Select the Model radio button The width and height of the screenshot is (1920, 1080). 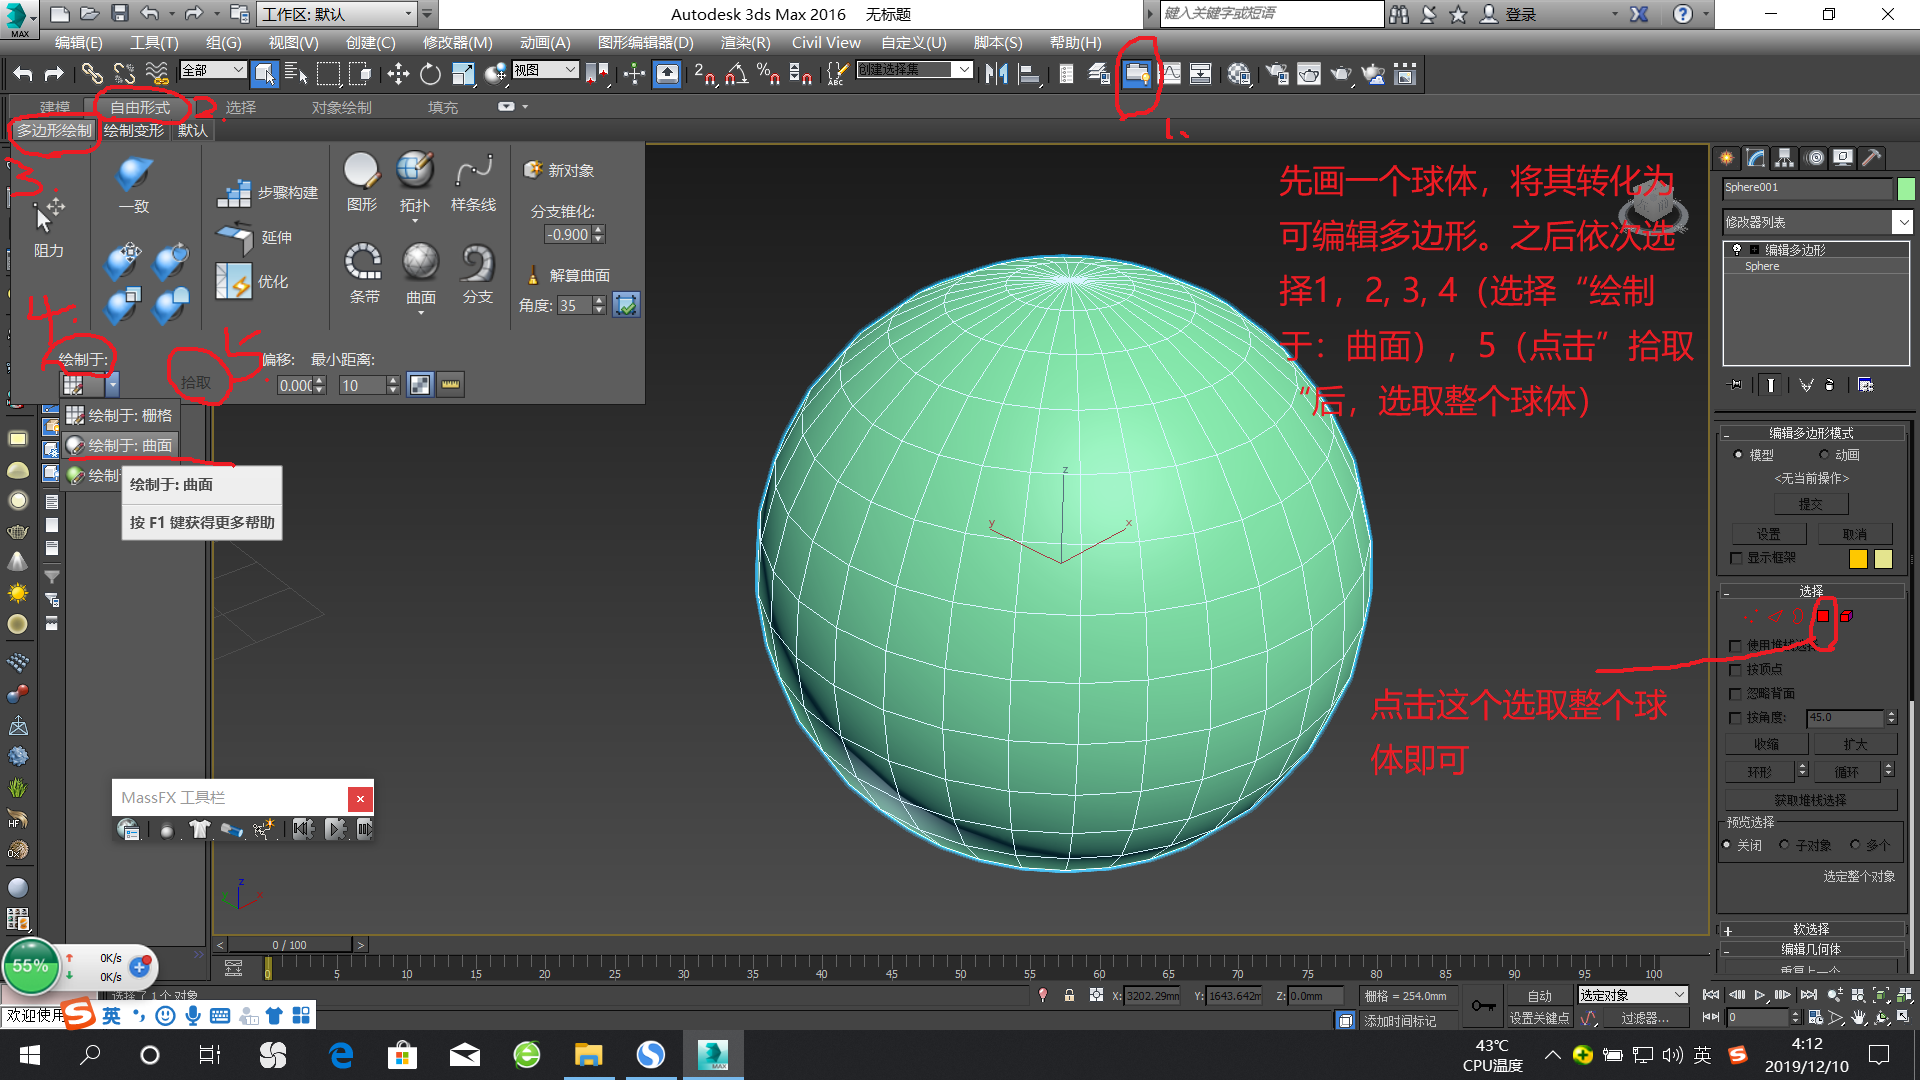coord(1738,455)
